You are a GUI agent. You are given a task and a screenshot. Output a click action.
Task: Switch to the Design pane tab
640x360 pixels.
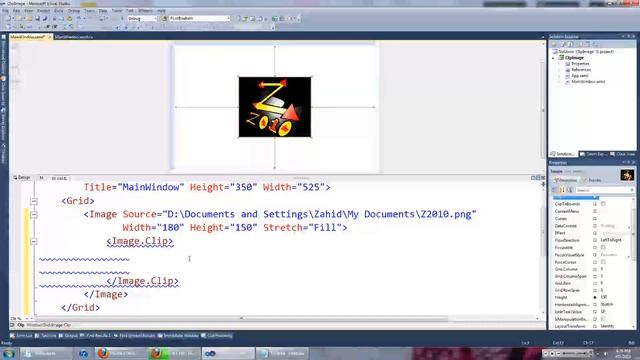point(22,178)
